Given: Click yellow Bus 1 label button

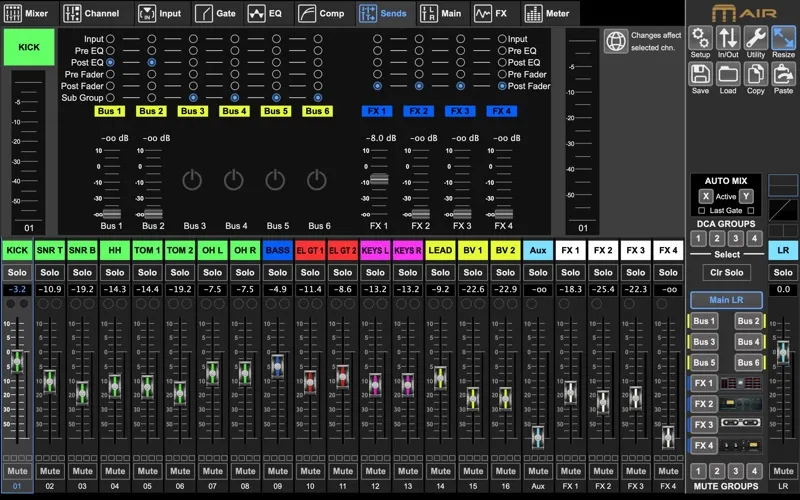Looking at the screenshot, I should tap(110, 111).
